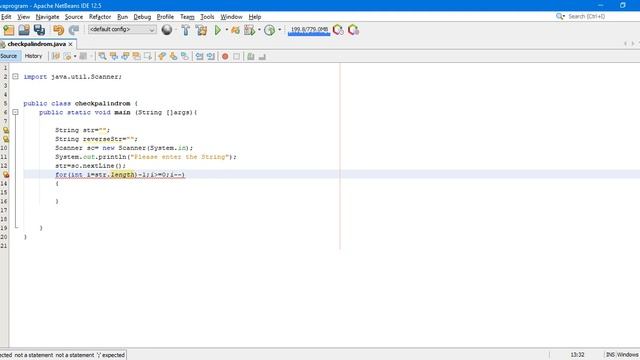Click the for loop line in editor
The width and height of the screenshot is (640, 360).
[x=120, y=175]
